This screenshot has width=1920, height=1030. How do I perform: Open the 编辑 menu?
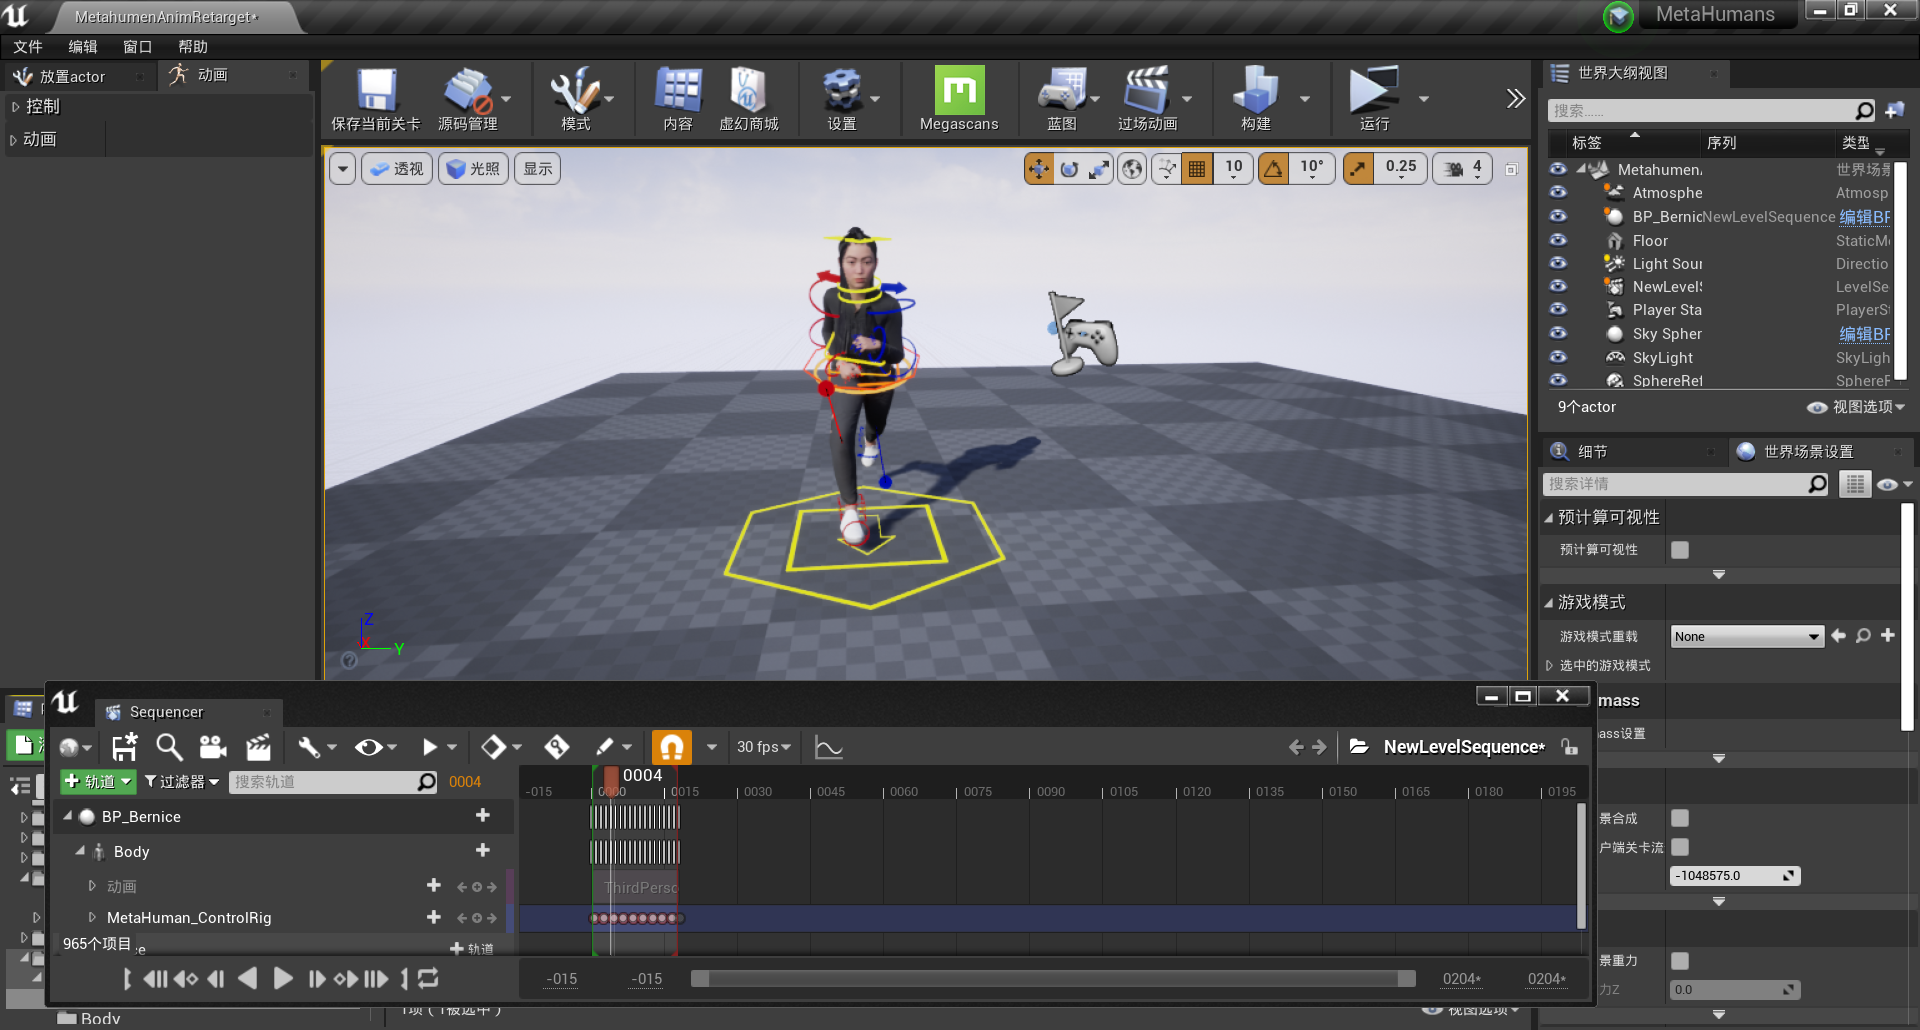click(83, 46)
